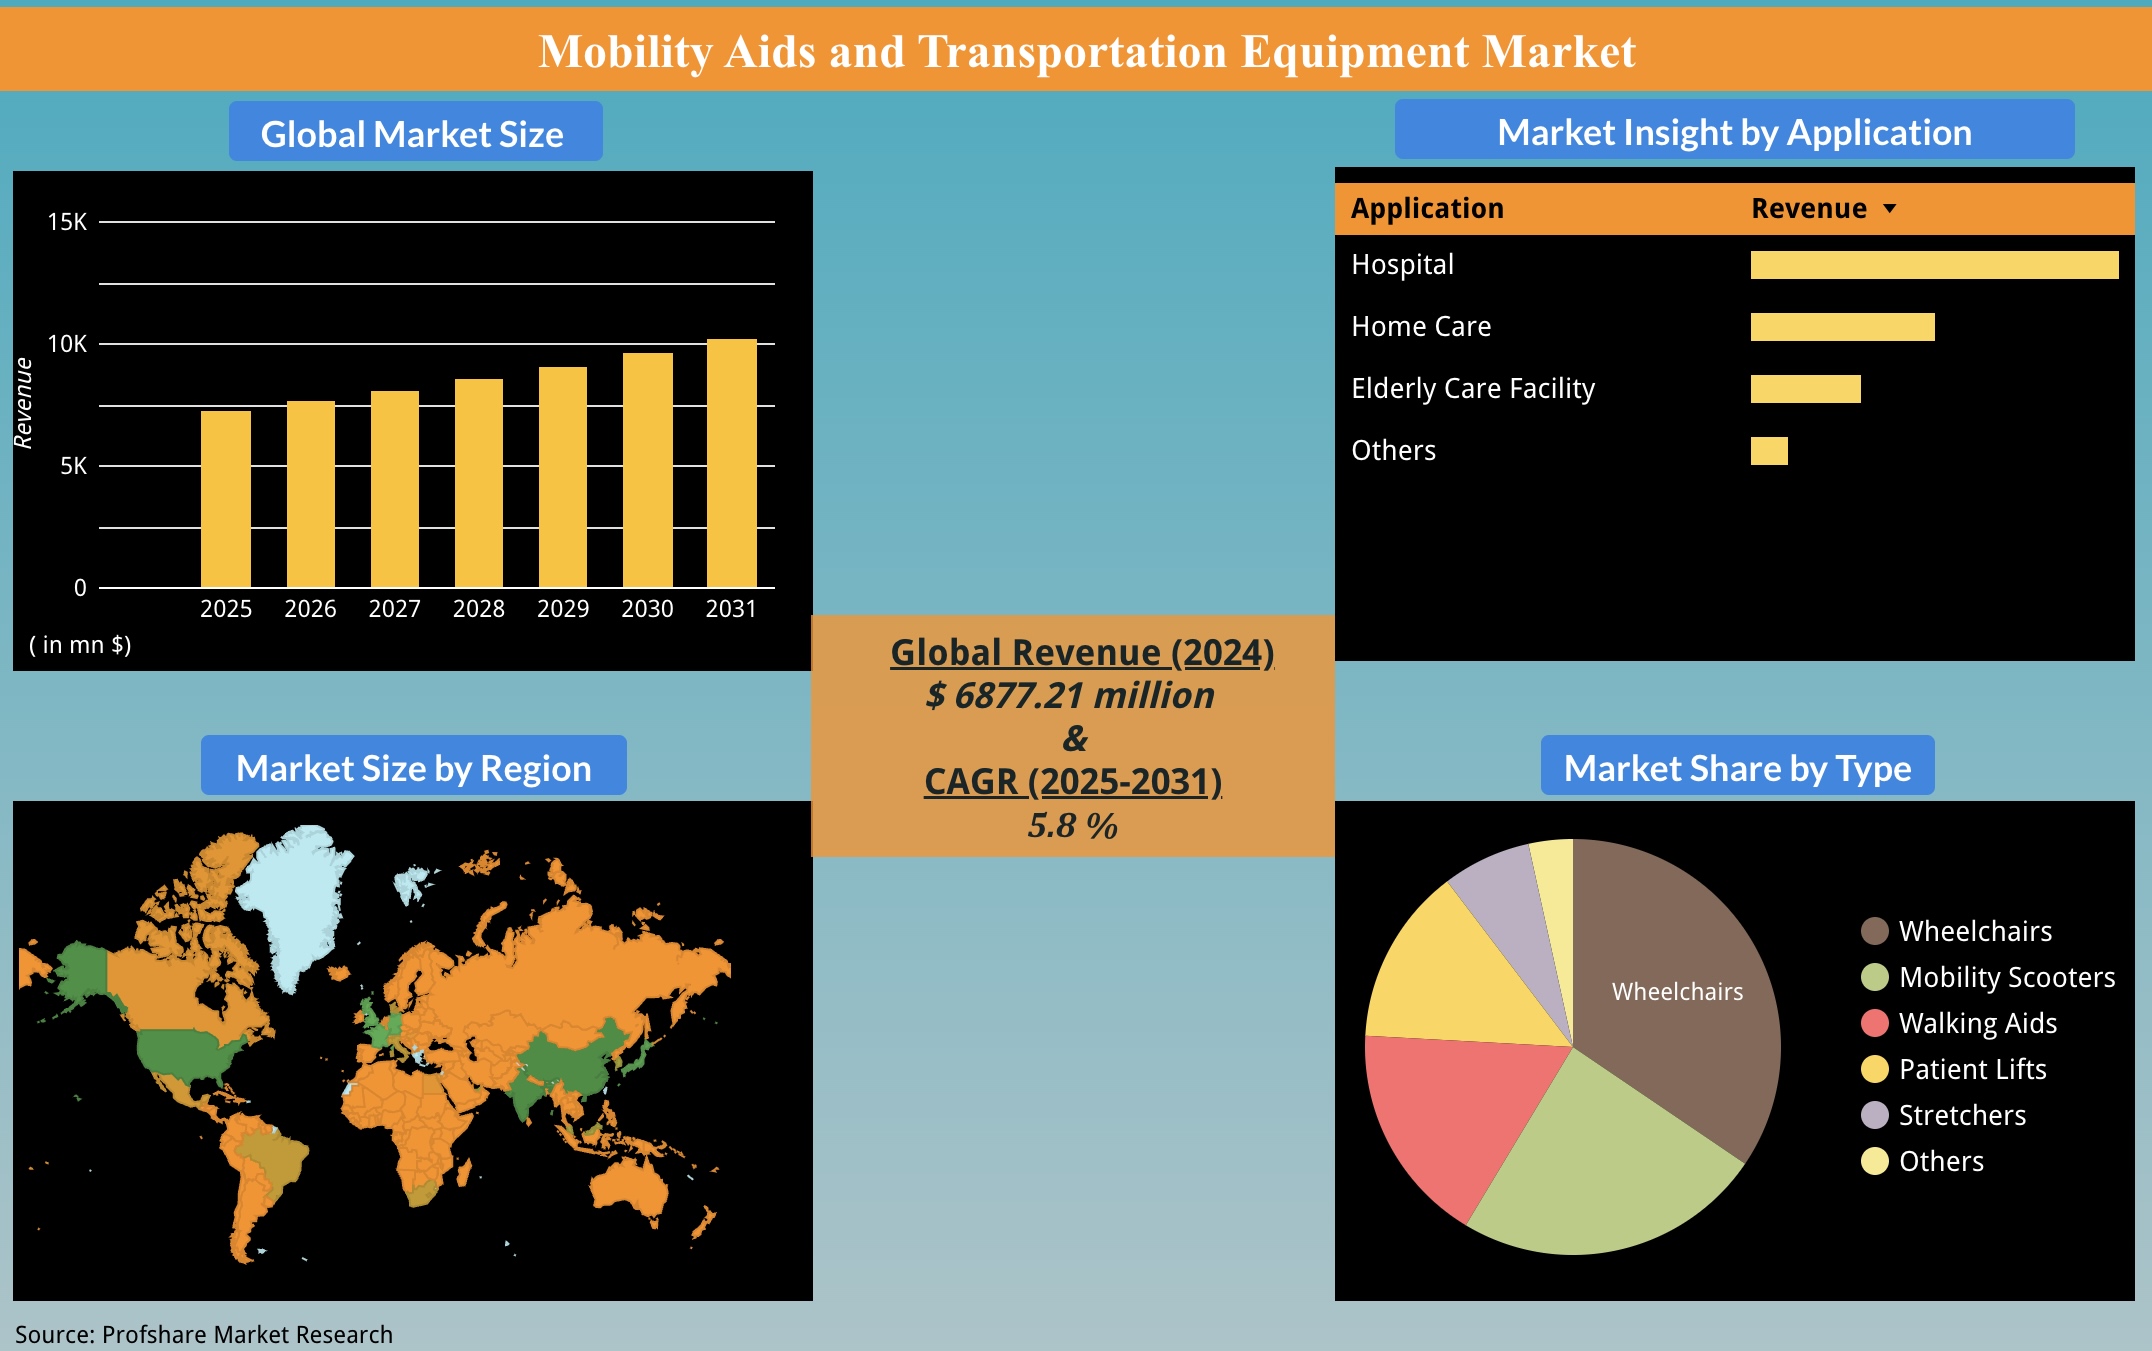This screenshot has width=2152, height=1351.
Task: Click the Others legend label in pie chart
Action: [x=1941, y=1161]
